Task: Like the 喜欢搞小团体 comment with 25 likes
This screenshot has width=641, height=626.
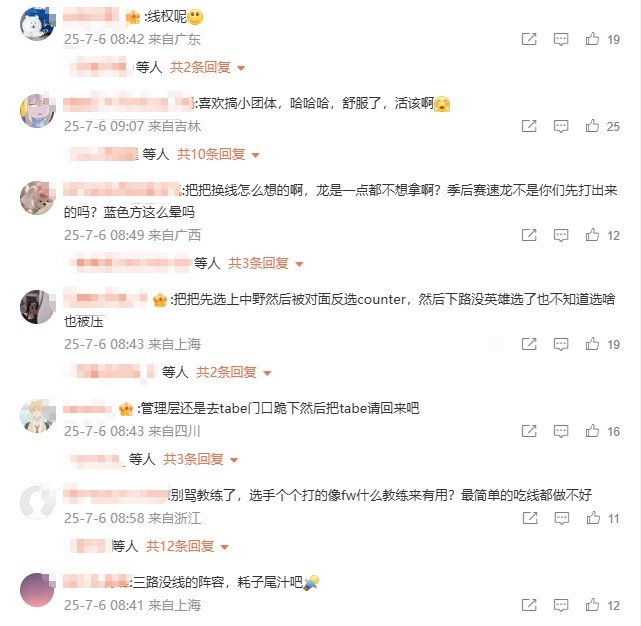Action: [x=592, y=126]
